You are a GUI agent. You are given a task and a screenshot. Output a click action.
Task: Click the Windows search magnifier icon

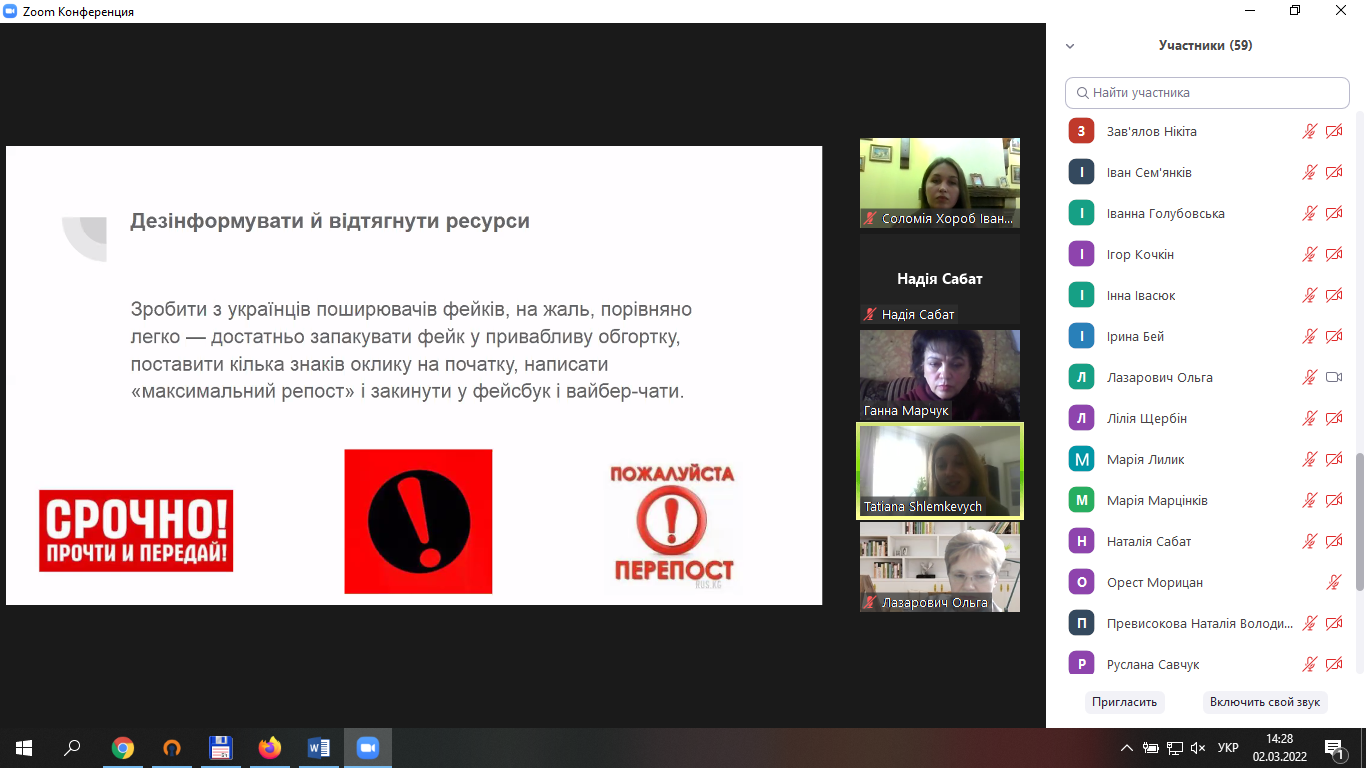(x=73, y=747)
